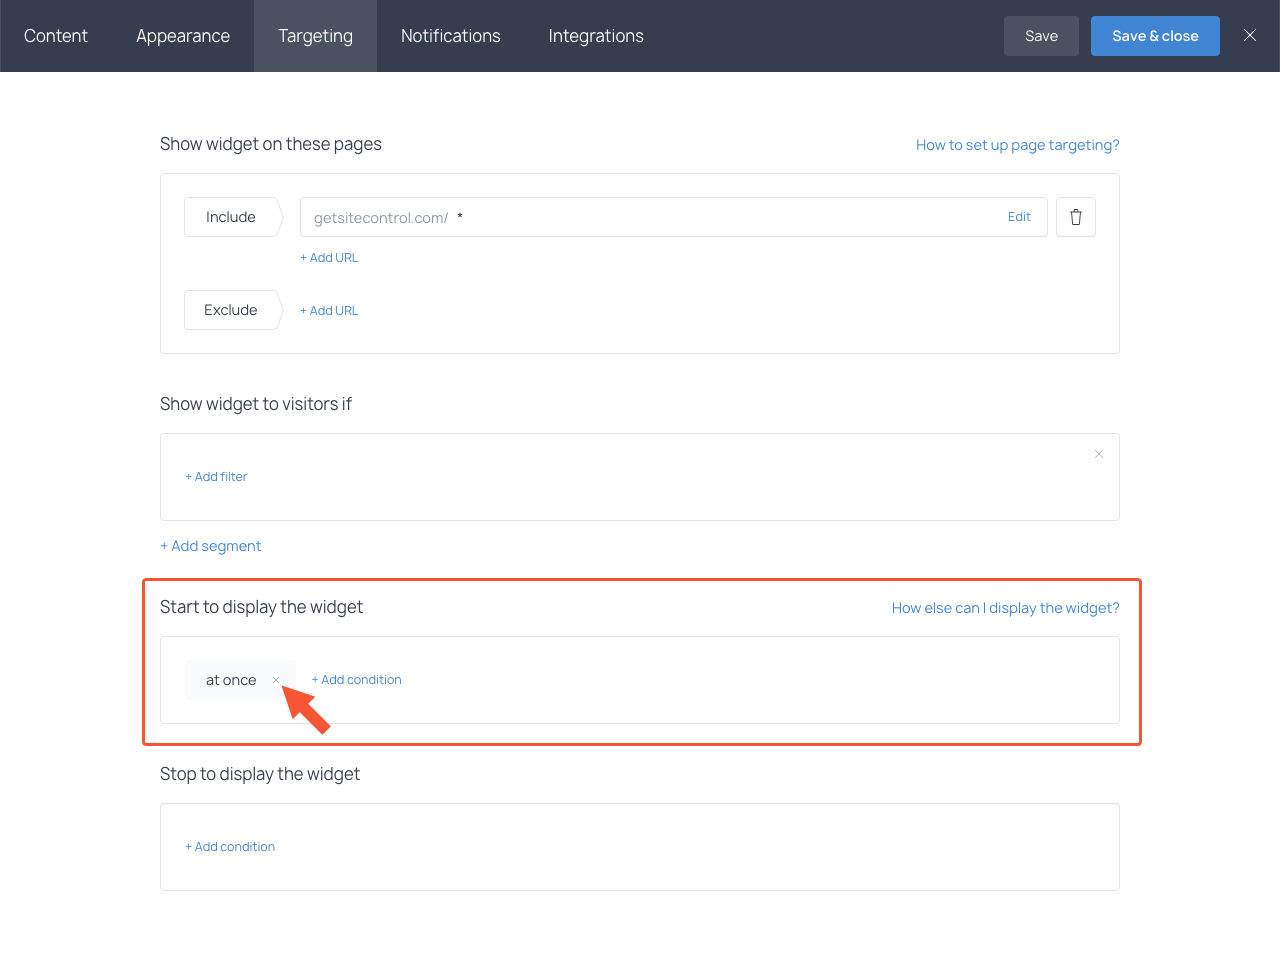Click the getsitecontrol.com URL field
Screen dimensions: 1280x960
click(x=600, y=216)
